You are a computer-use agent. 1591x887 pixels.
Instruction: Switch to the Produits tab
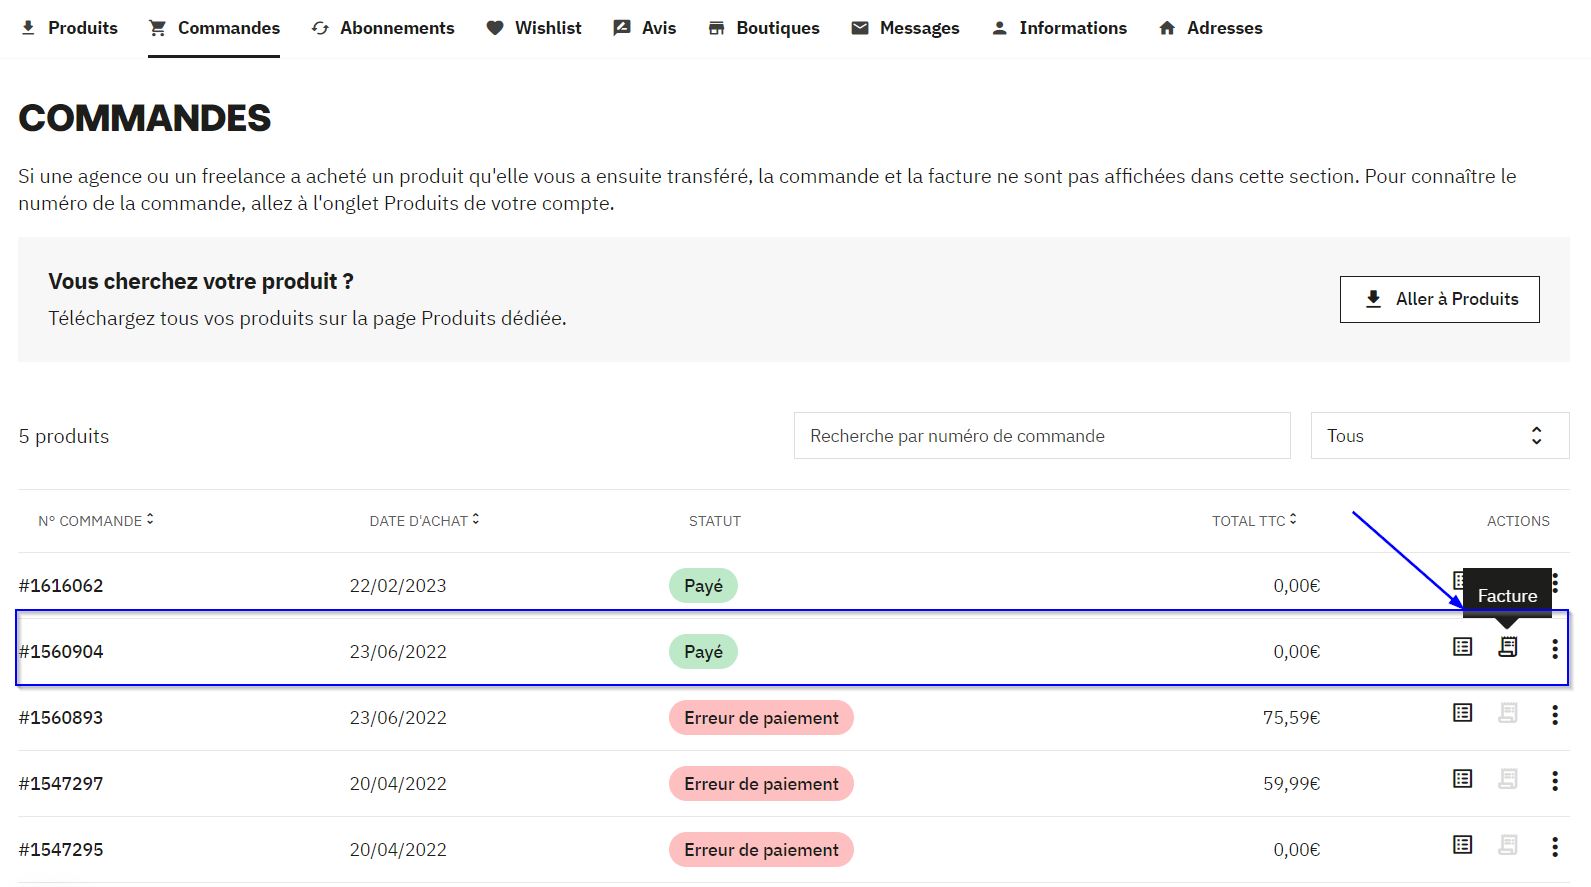[x=69, y=28]
